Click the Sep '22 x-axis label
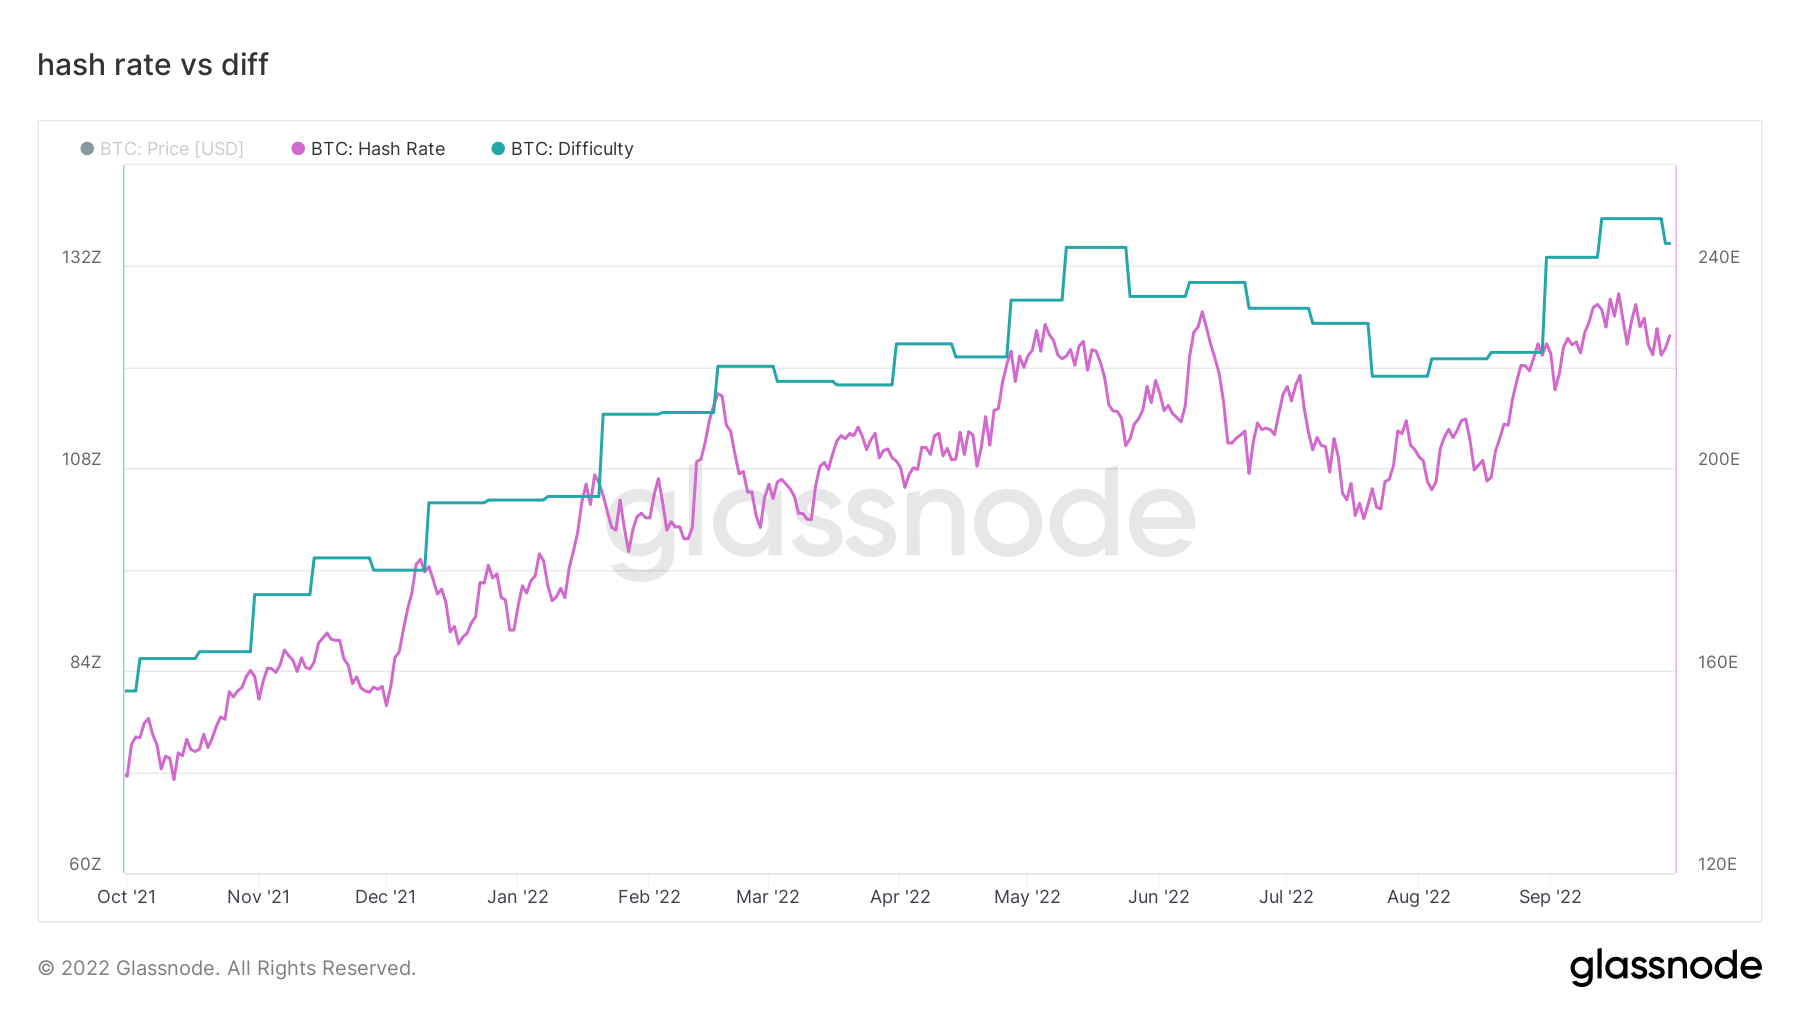The height and width of the screenshot is (1013, 1800). pos(1550,897)
